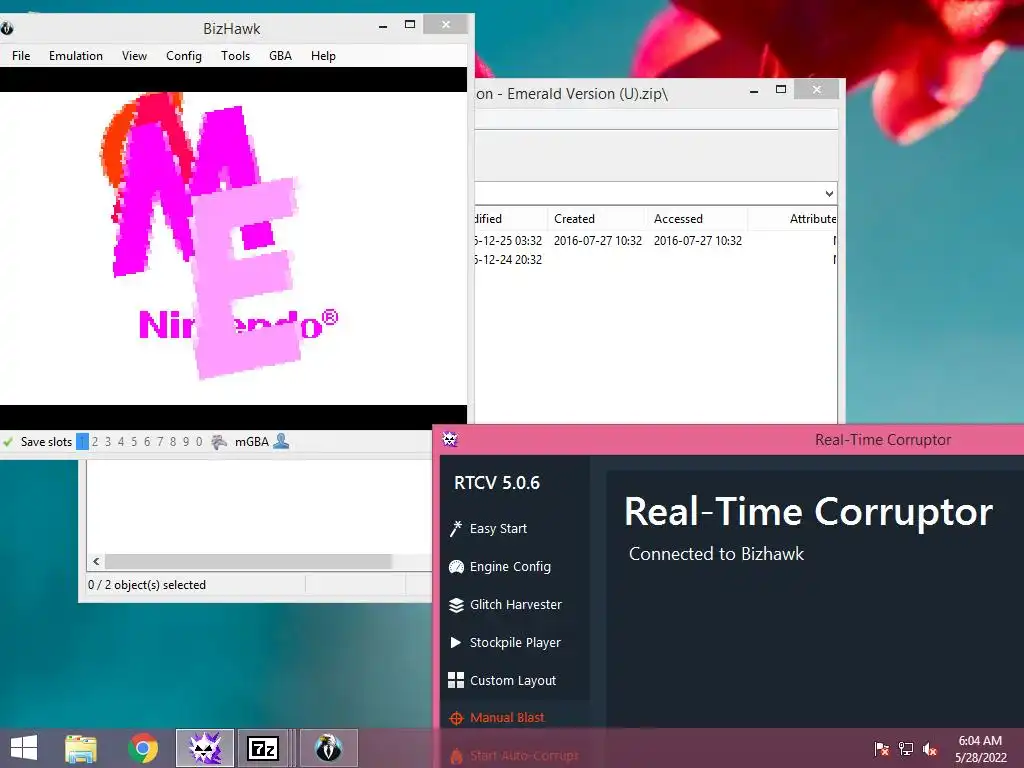Select the Created cell 2016-07-27 10:32
This screenshot has height=768, width=1024.
[598, 240]
